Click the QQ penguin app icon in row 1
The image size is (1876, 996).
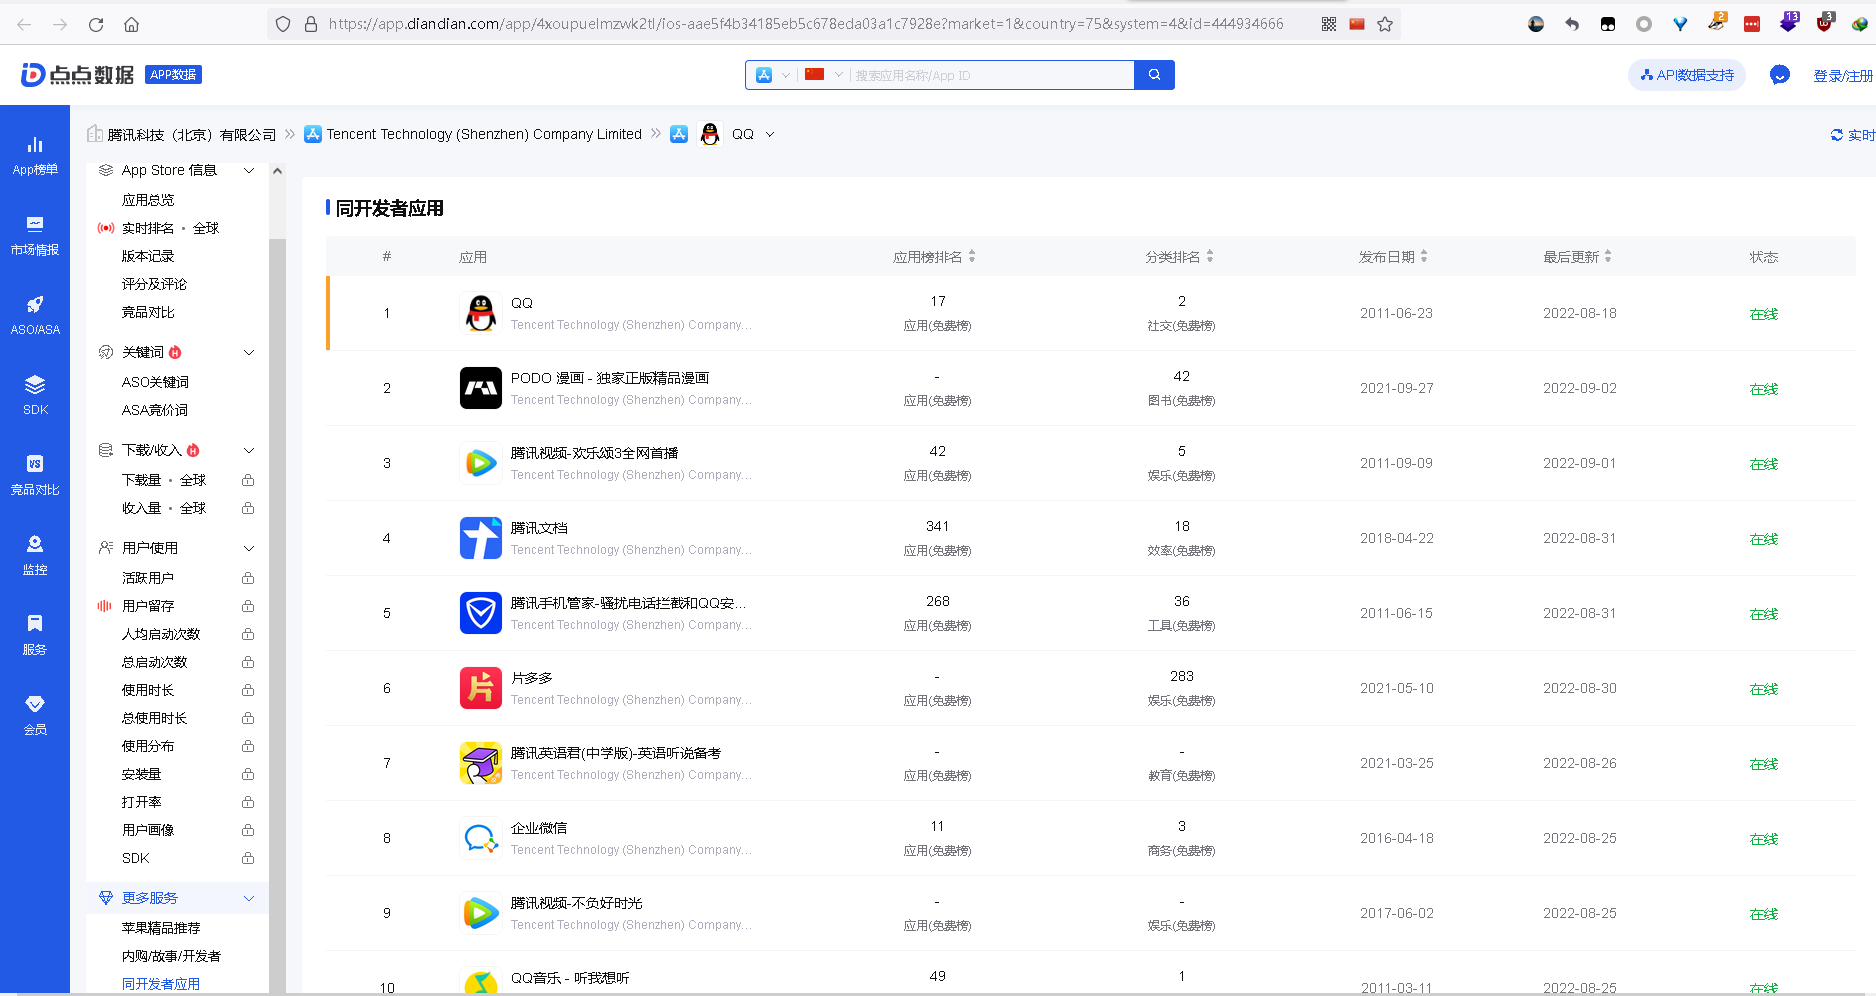481,313
